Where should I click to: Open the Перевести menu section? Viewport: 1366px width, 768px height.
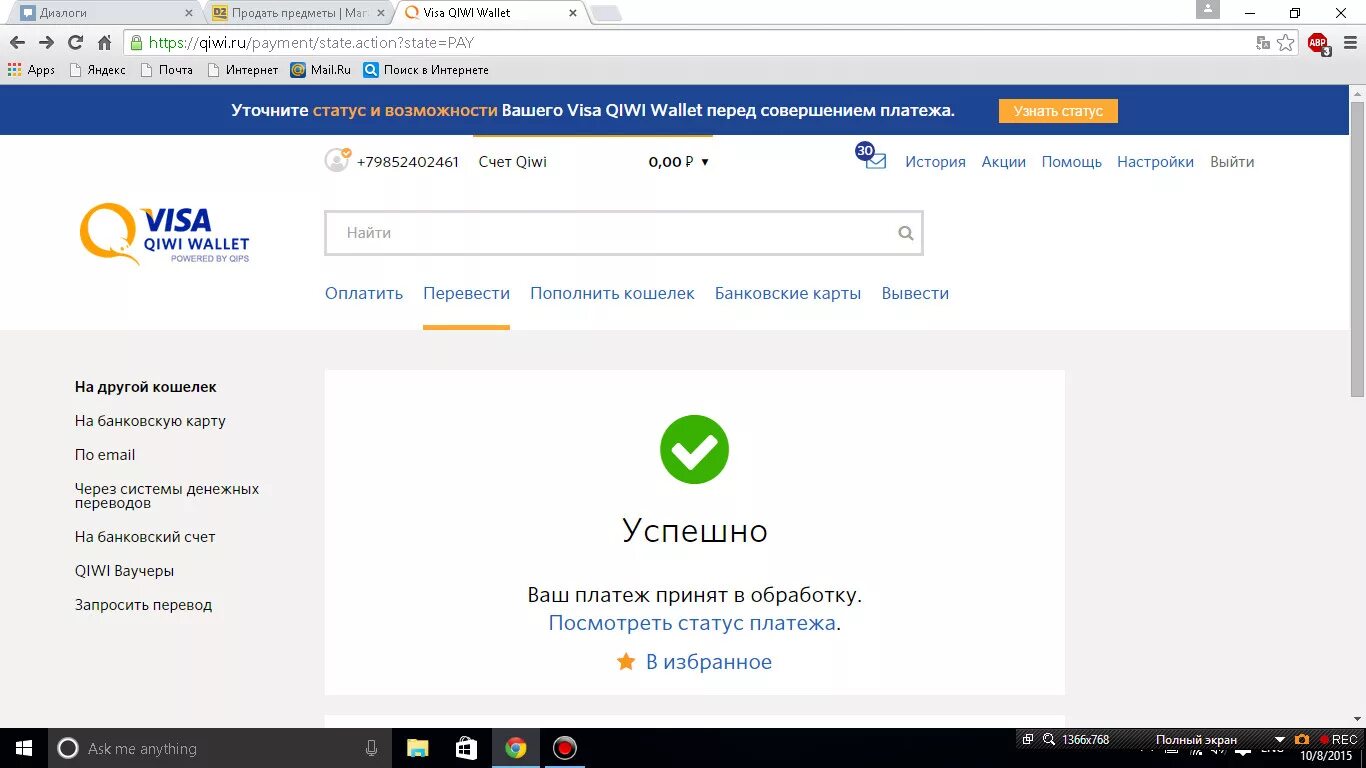point(466,293)
